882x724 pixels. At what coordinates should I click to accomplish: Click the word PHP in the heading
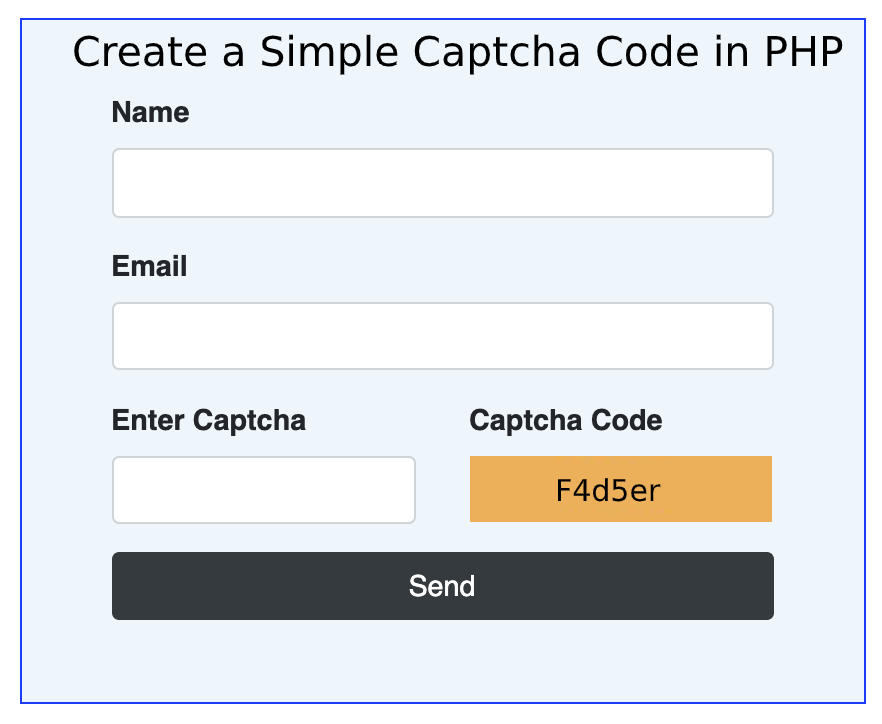pyautogui.click(x=804, y=52)
